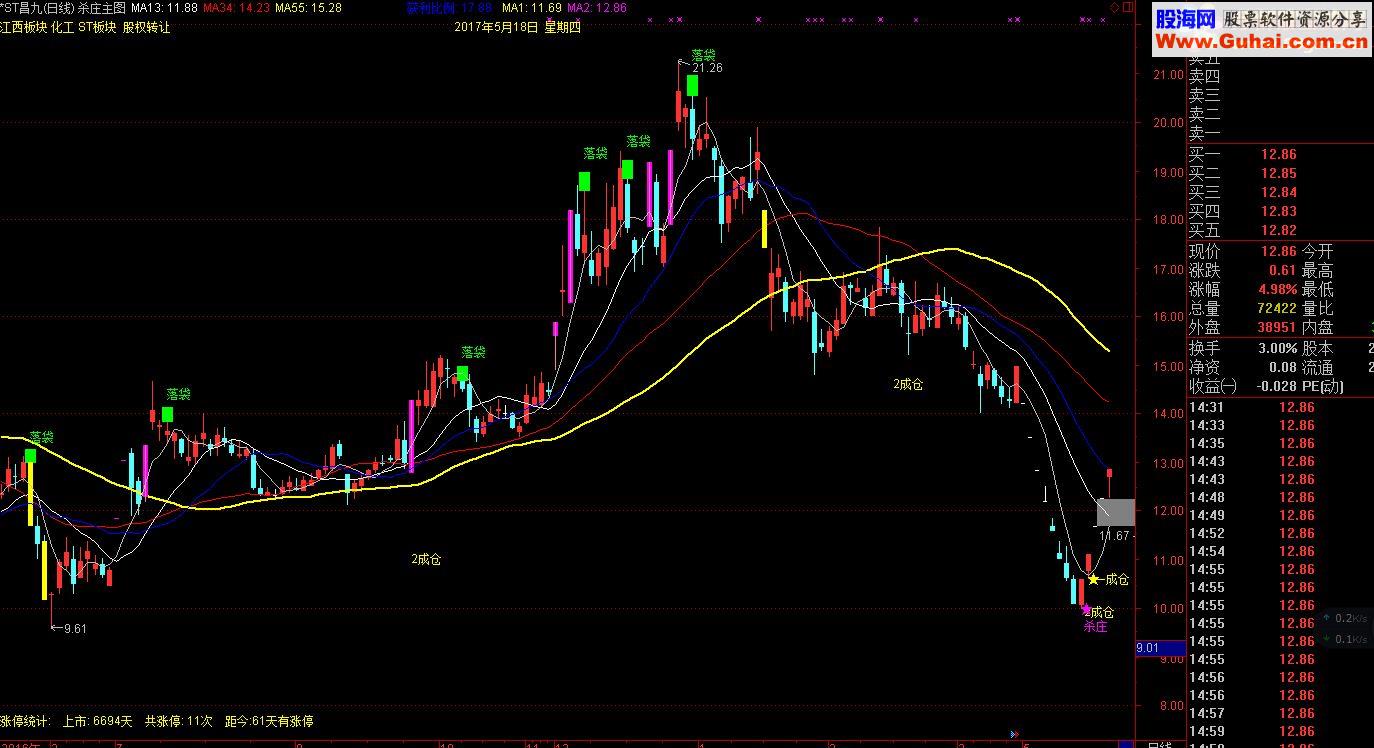Click the 上市:6694天 status entry

[97, 721]
